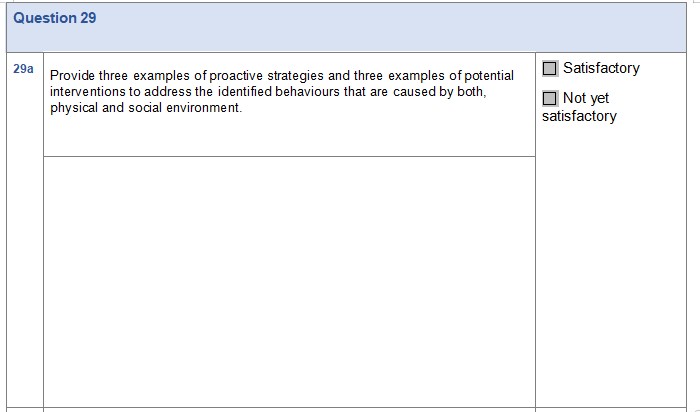Screen dimensions: 700x412
Task: Select the 29a question number label
Action: [24, 69]
